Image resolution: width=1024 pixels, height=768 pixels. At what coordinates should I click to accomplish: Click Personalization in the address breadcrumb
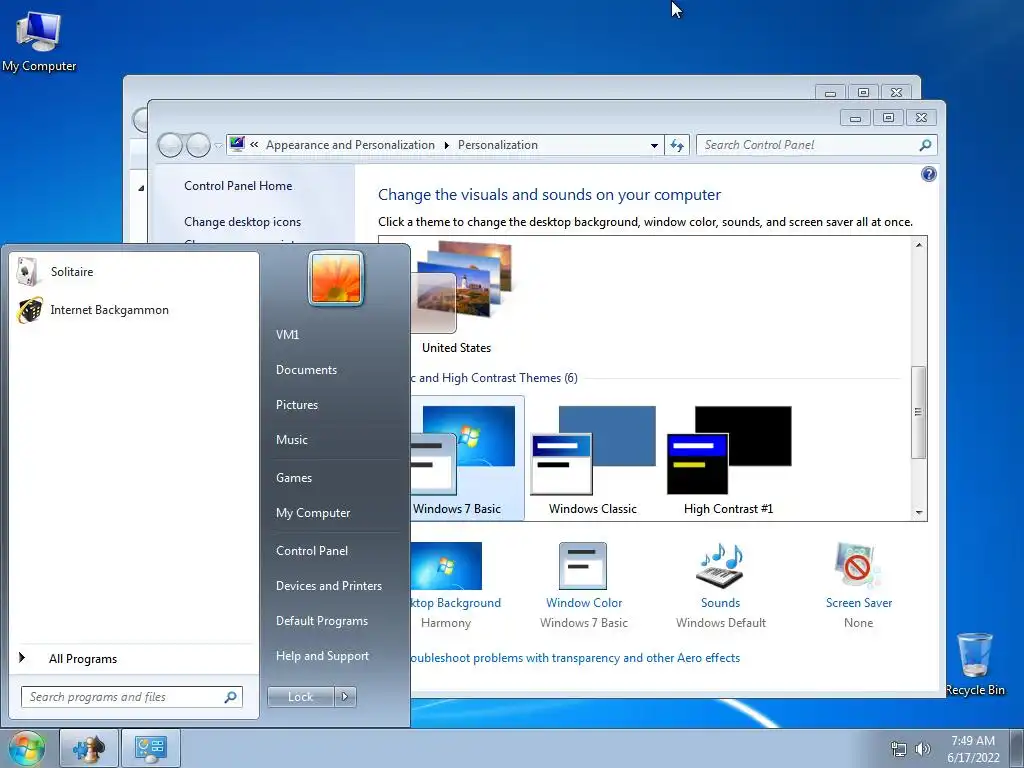(498, 145)
